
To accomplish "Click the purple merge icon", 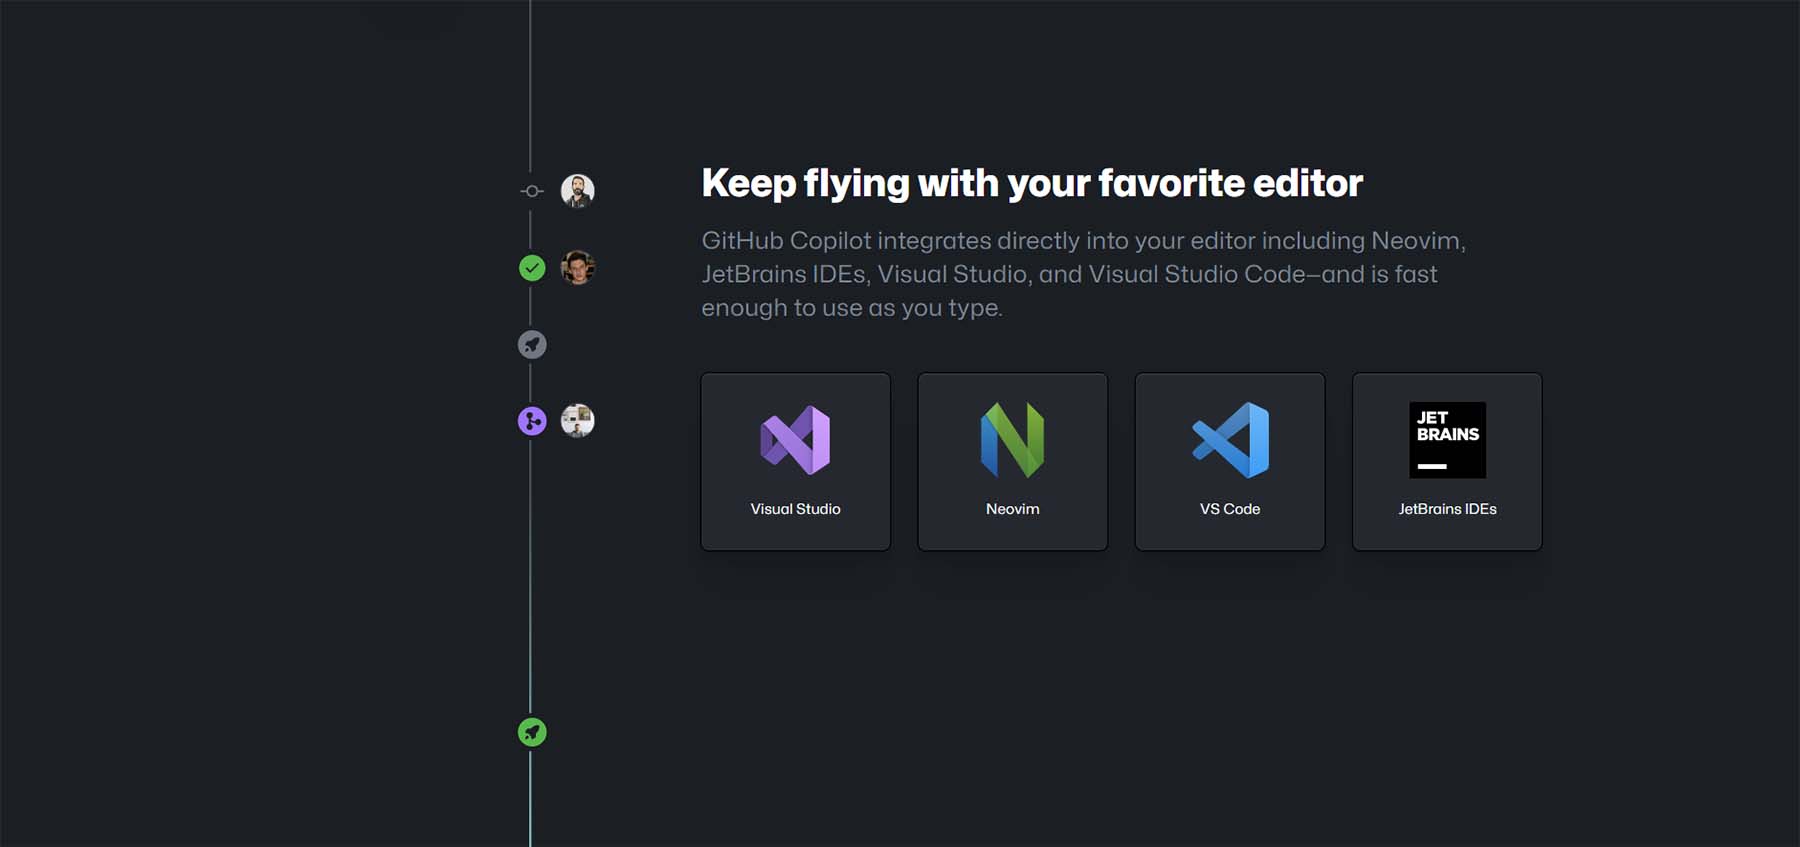I will coord(532,421).
